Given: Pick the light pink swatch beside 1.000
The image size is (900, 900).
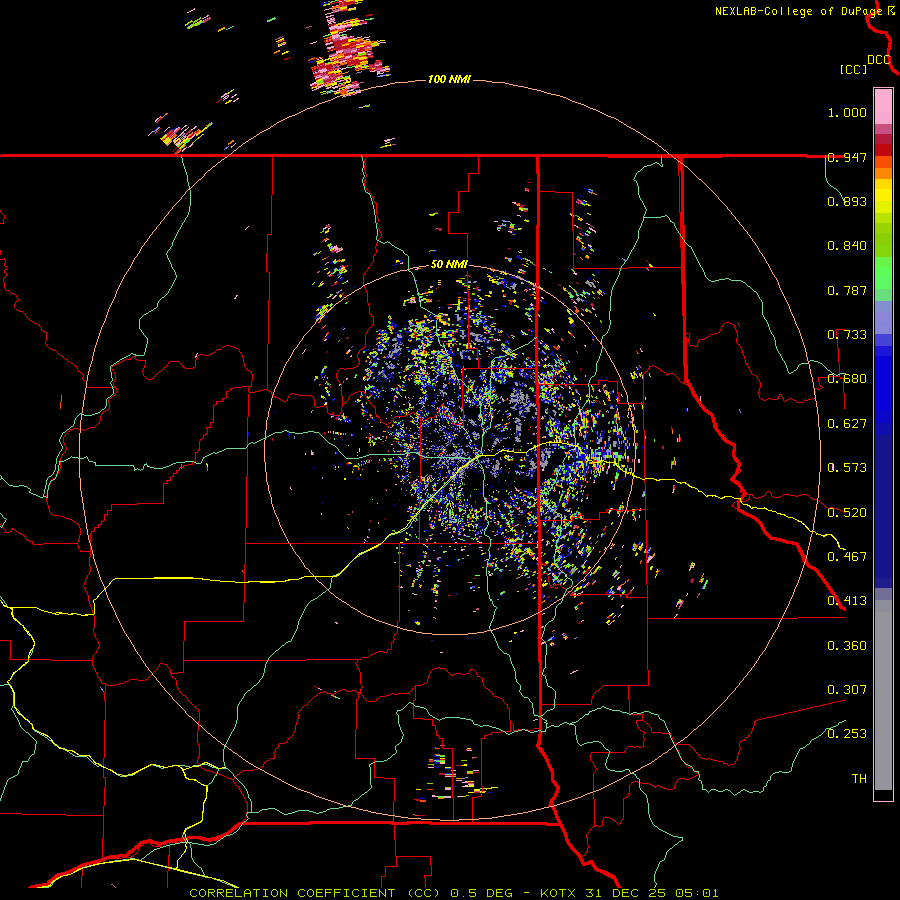Looking at the screenshot, I should click(883, 107).
